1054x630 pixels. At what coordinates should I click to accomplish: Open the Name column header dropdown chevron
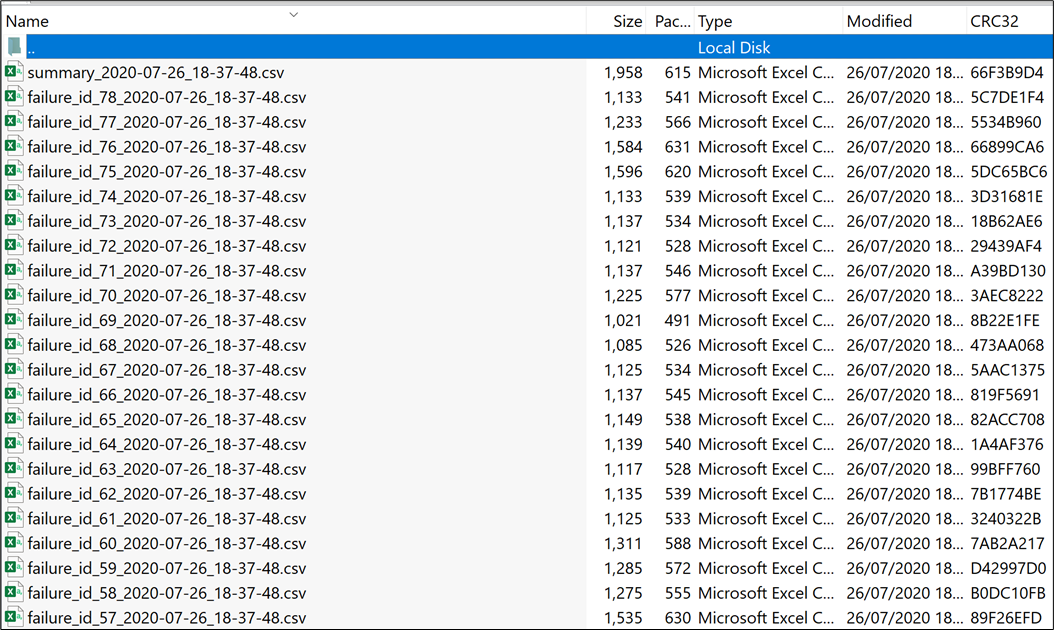293,16
